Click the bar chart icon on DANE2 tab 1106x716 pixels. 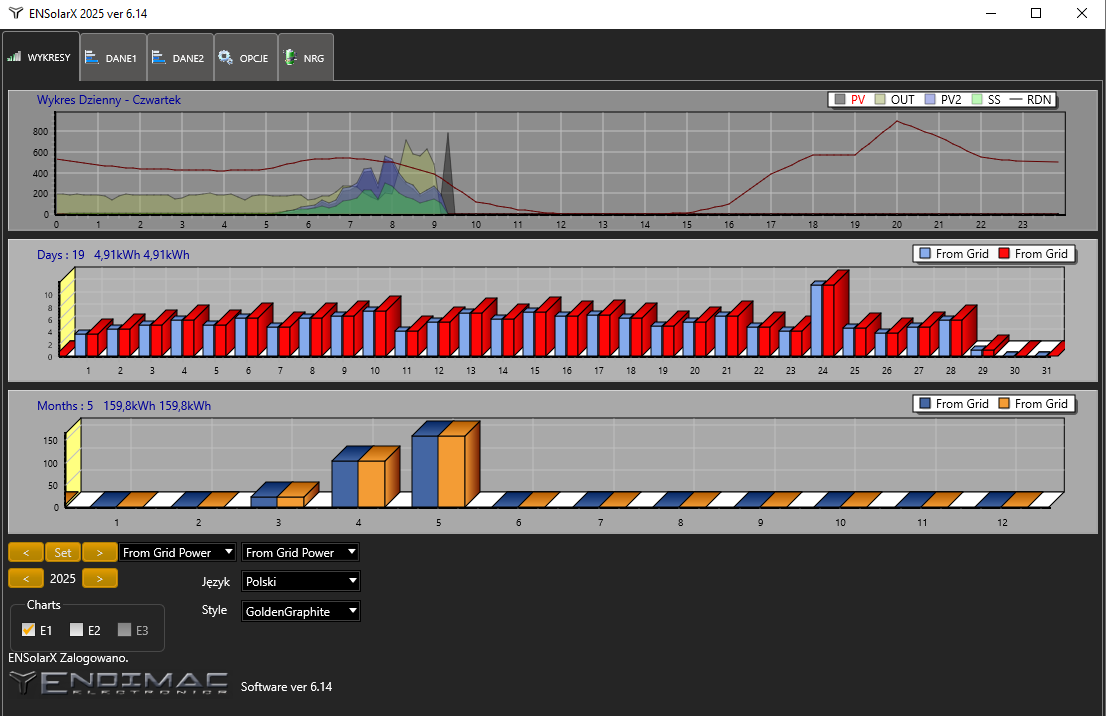159,58
